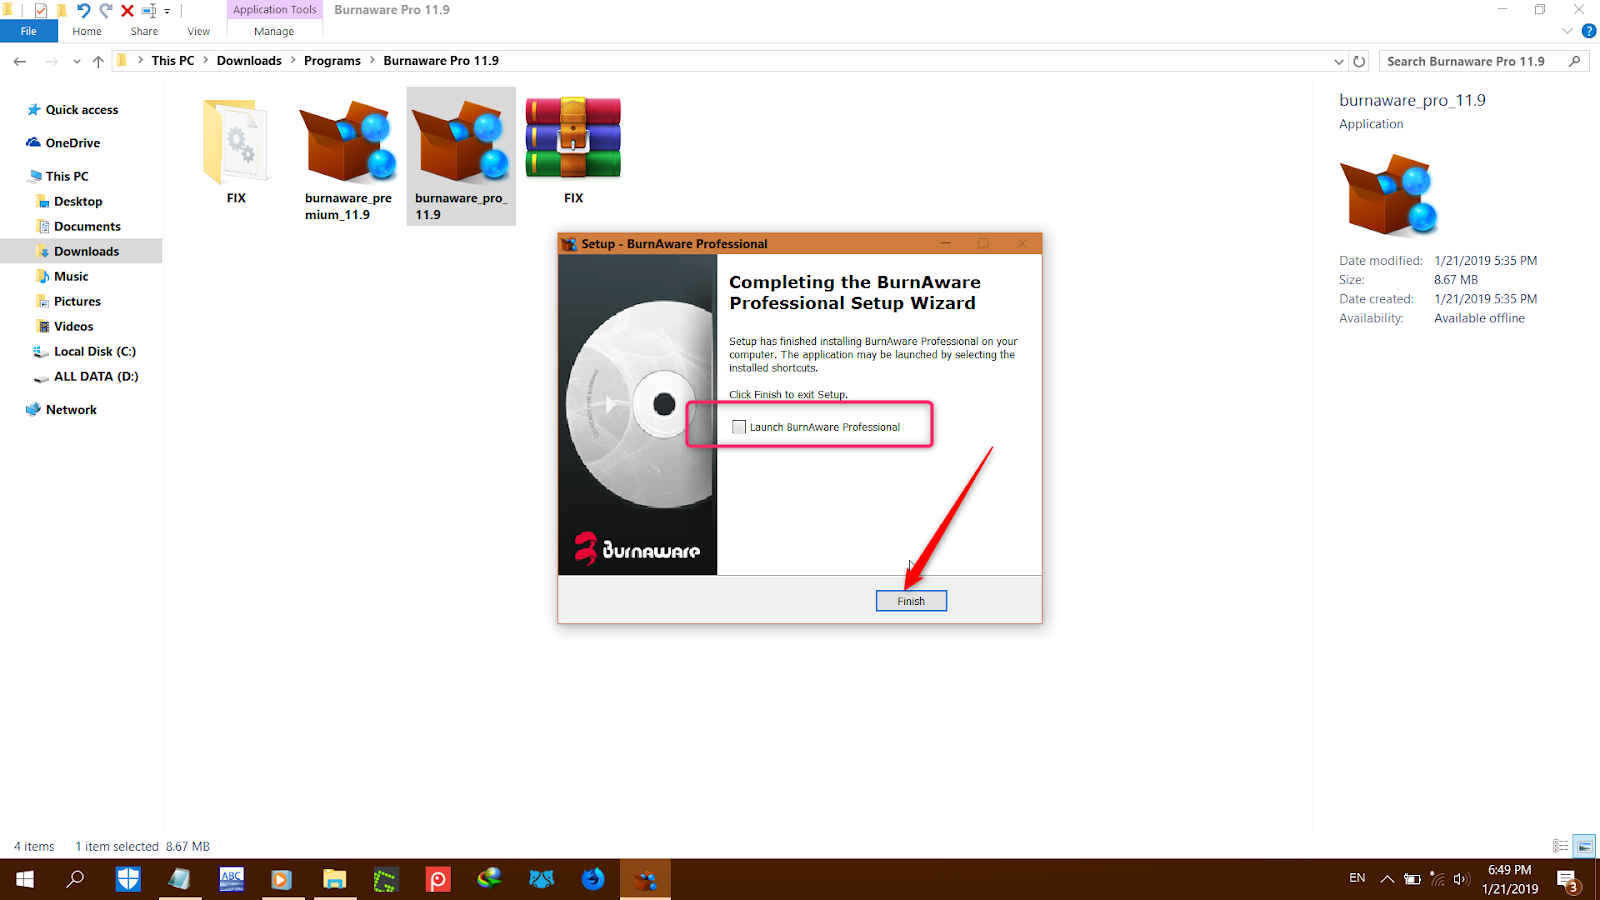Click the Rename icon in title bar
1600x900 pixels.
(148, 10)
